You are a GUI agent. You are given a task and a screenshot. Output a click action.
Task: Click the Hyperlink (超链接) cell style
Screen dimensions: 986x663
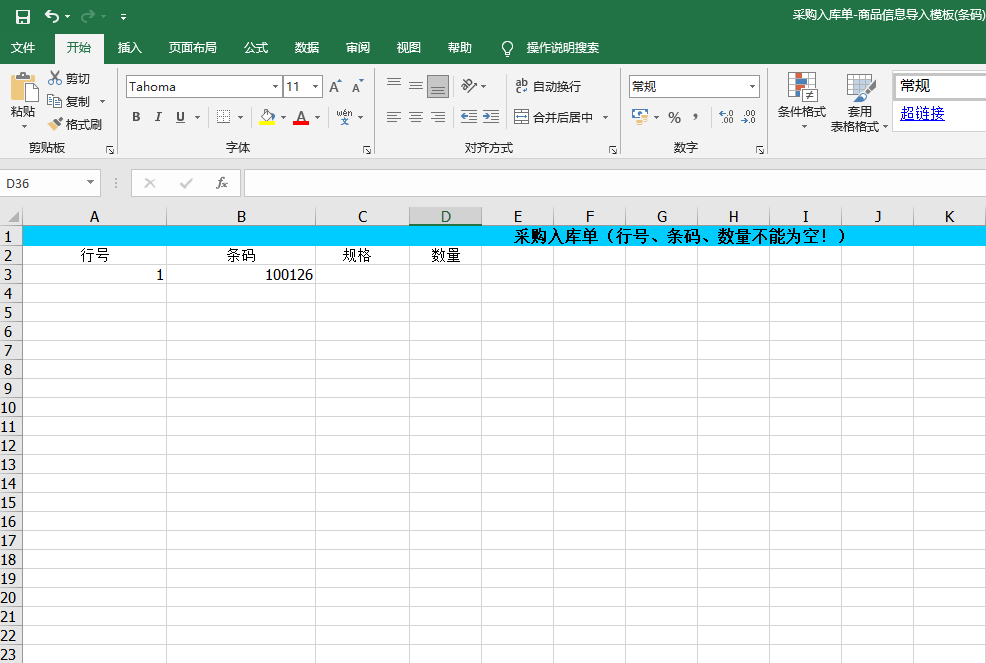click(922, 114)
